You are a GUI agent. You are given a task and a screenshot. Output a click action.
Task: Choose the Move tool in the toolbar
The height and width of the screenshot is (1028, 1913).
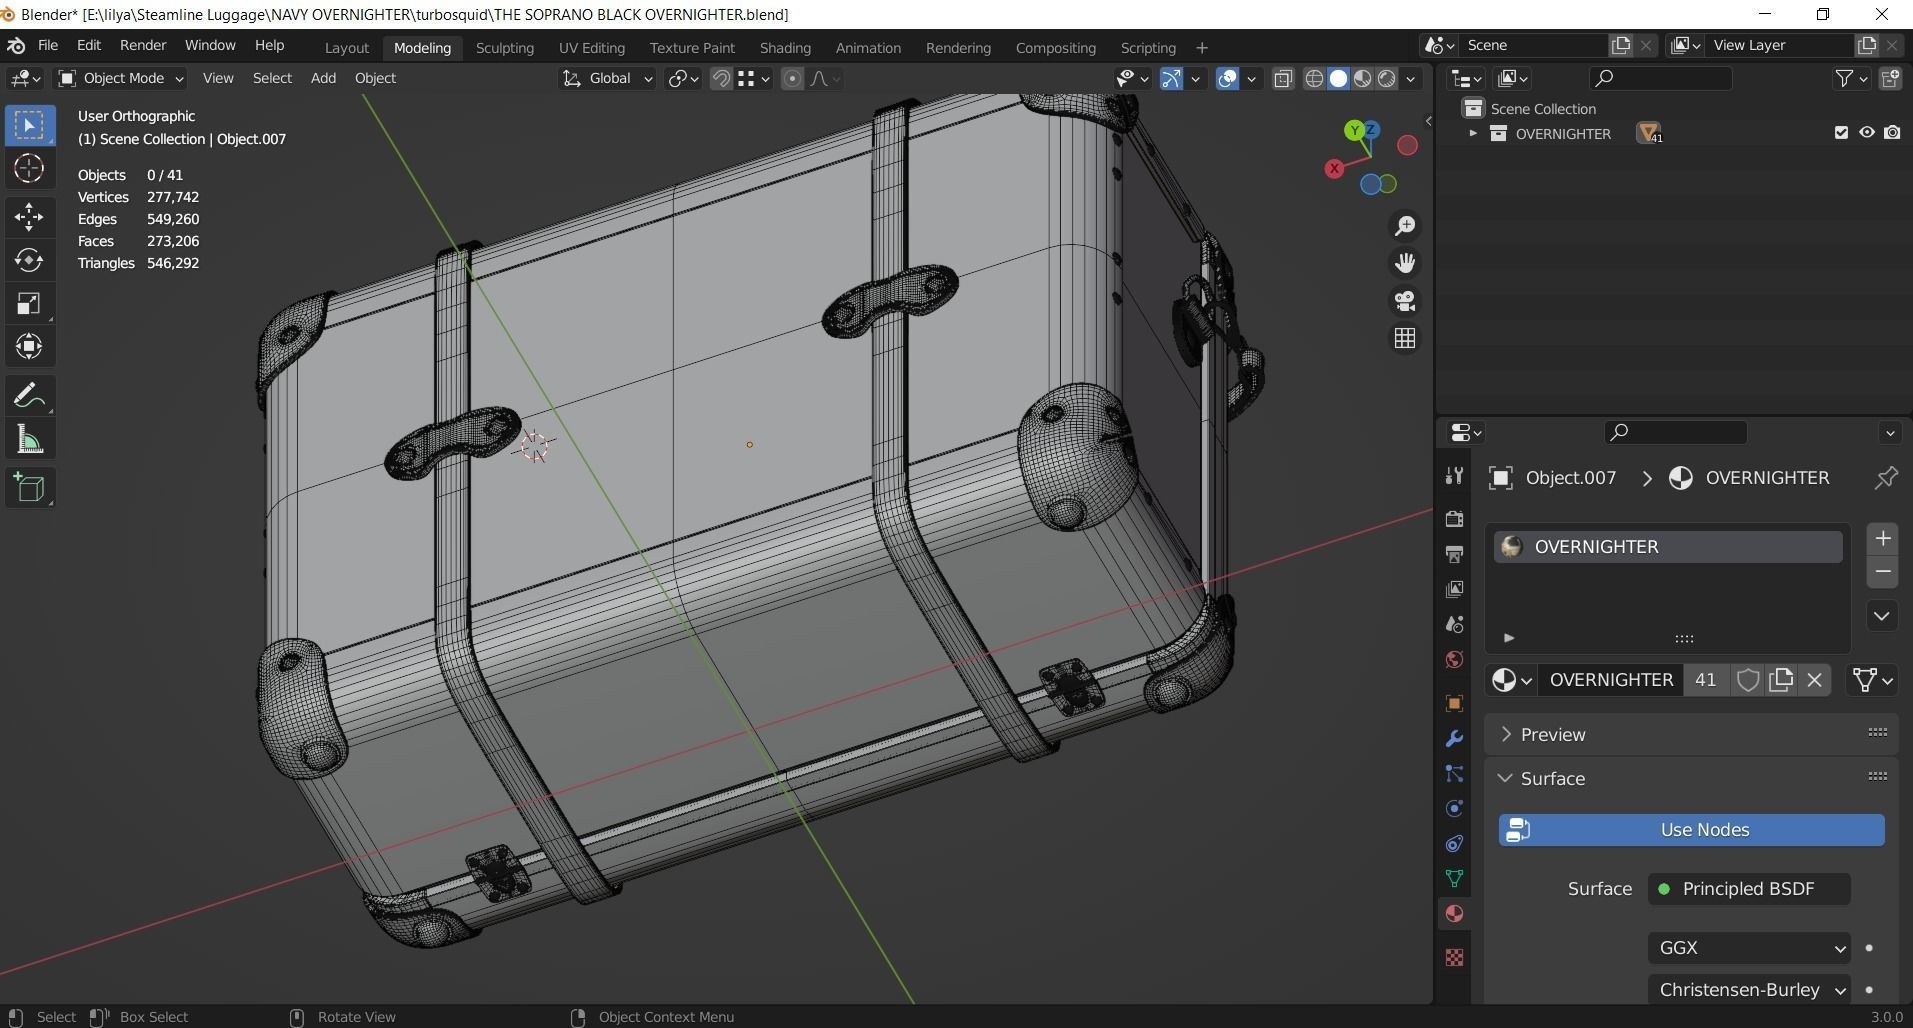click(29, 216)
